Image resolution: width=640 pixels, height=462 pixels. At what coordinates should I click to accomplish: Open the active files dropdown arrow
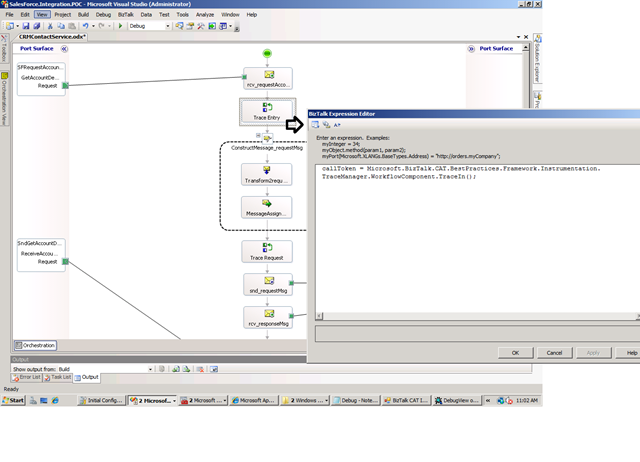pyautogui.click(x=518, y=37)
